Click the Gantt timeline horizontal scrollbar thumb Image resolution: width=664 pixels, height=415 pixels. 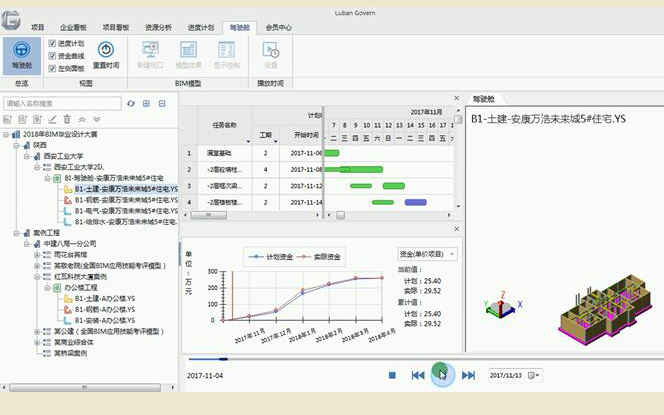[x=340, y=215]
